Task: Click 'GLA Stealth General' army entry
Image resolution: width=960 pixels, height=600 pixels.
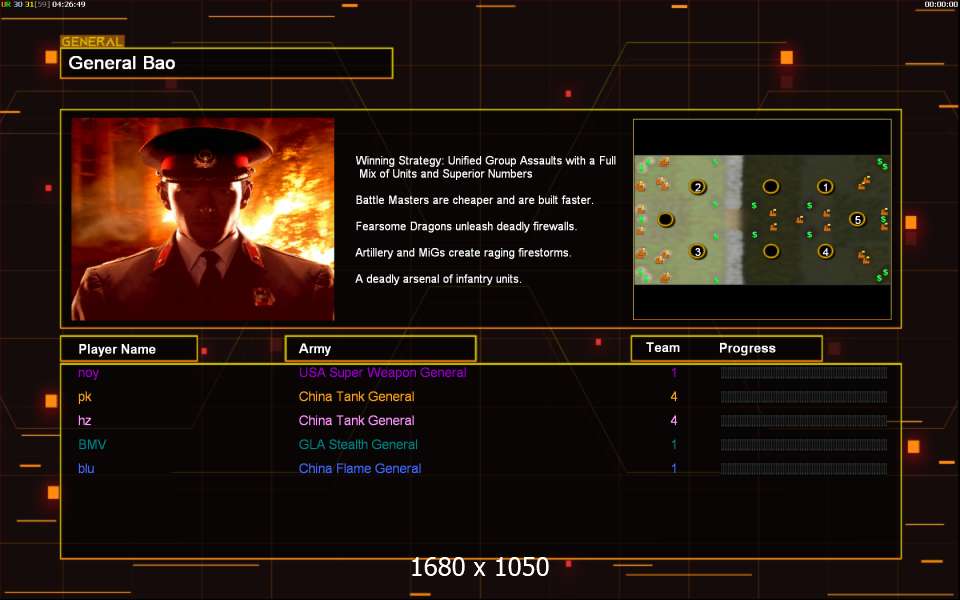Action: click(x=358, y=444)
